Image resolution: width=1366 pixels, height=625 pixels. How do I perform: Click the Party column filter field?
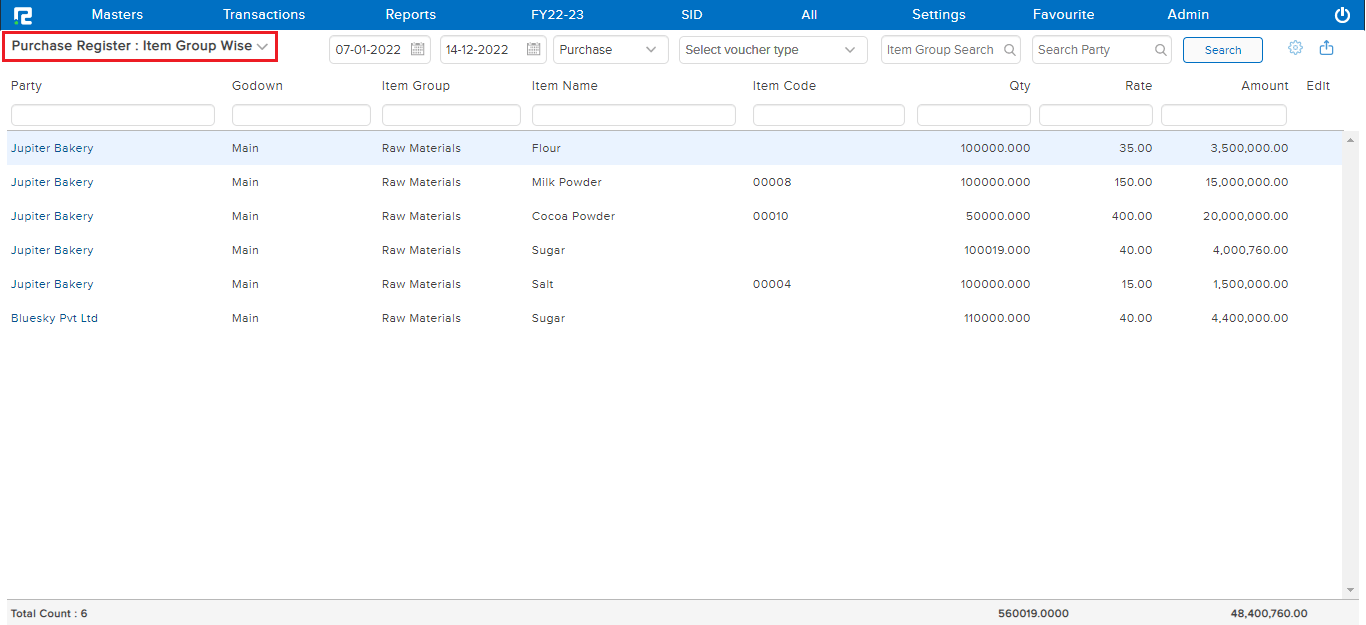[112, 116]
